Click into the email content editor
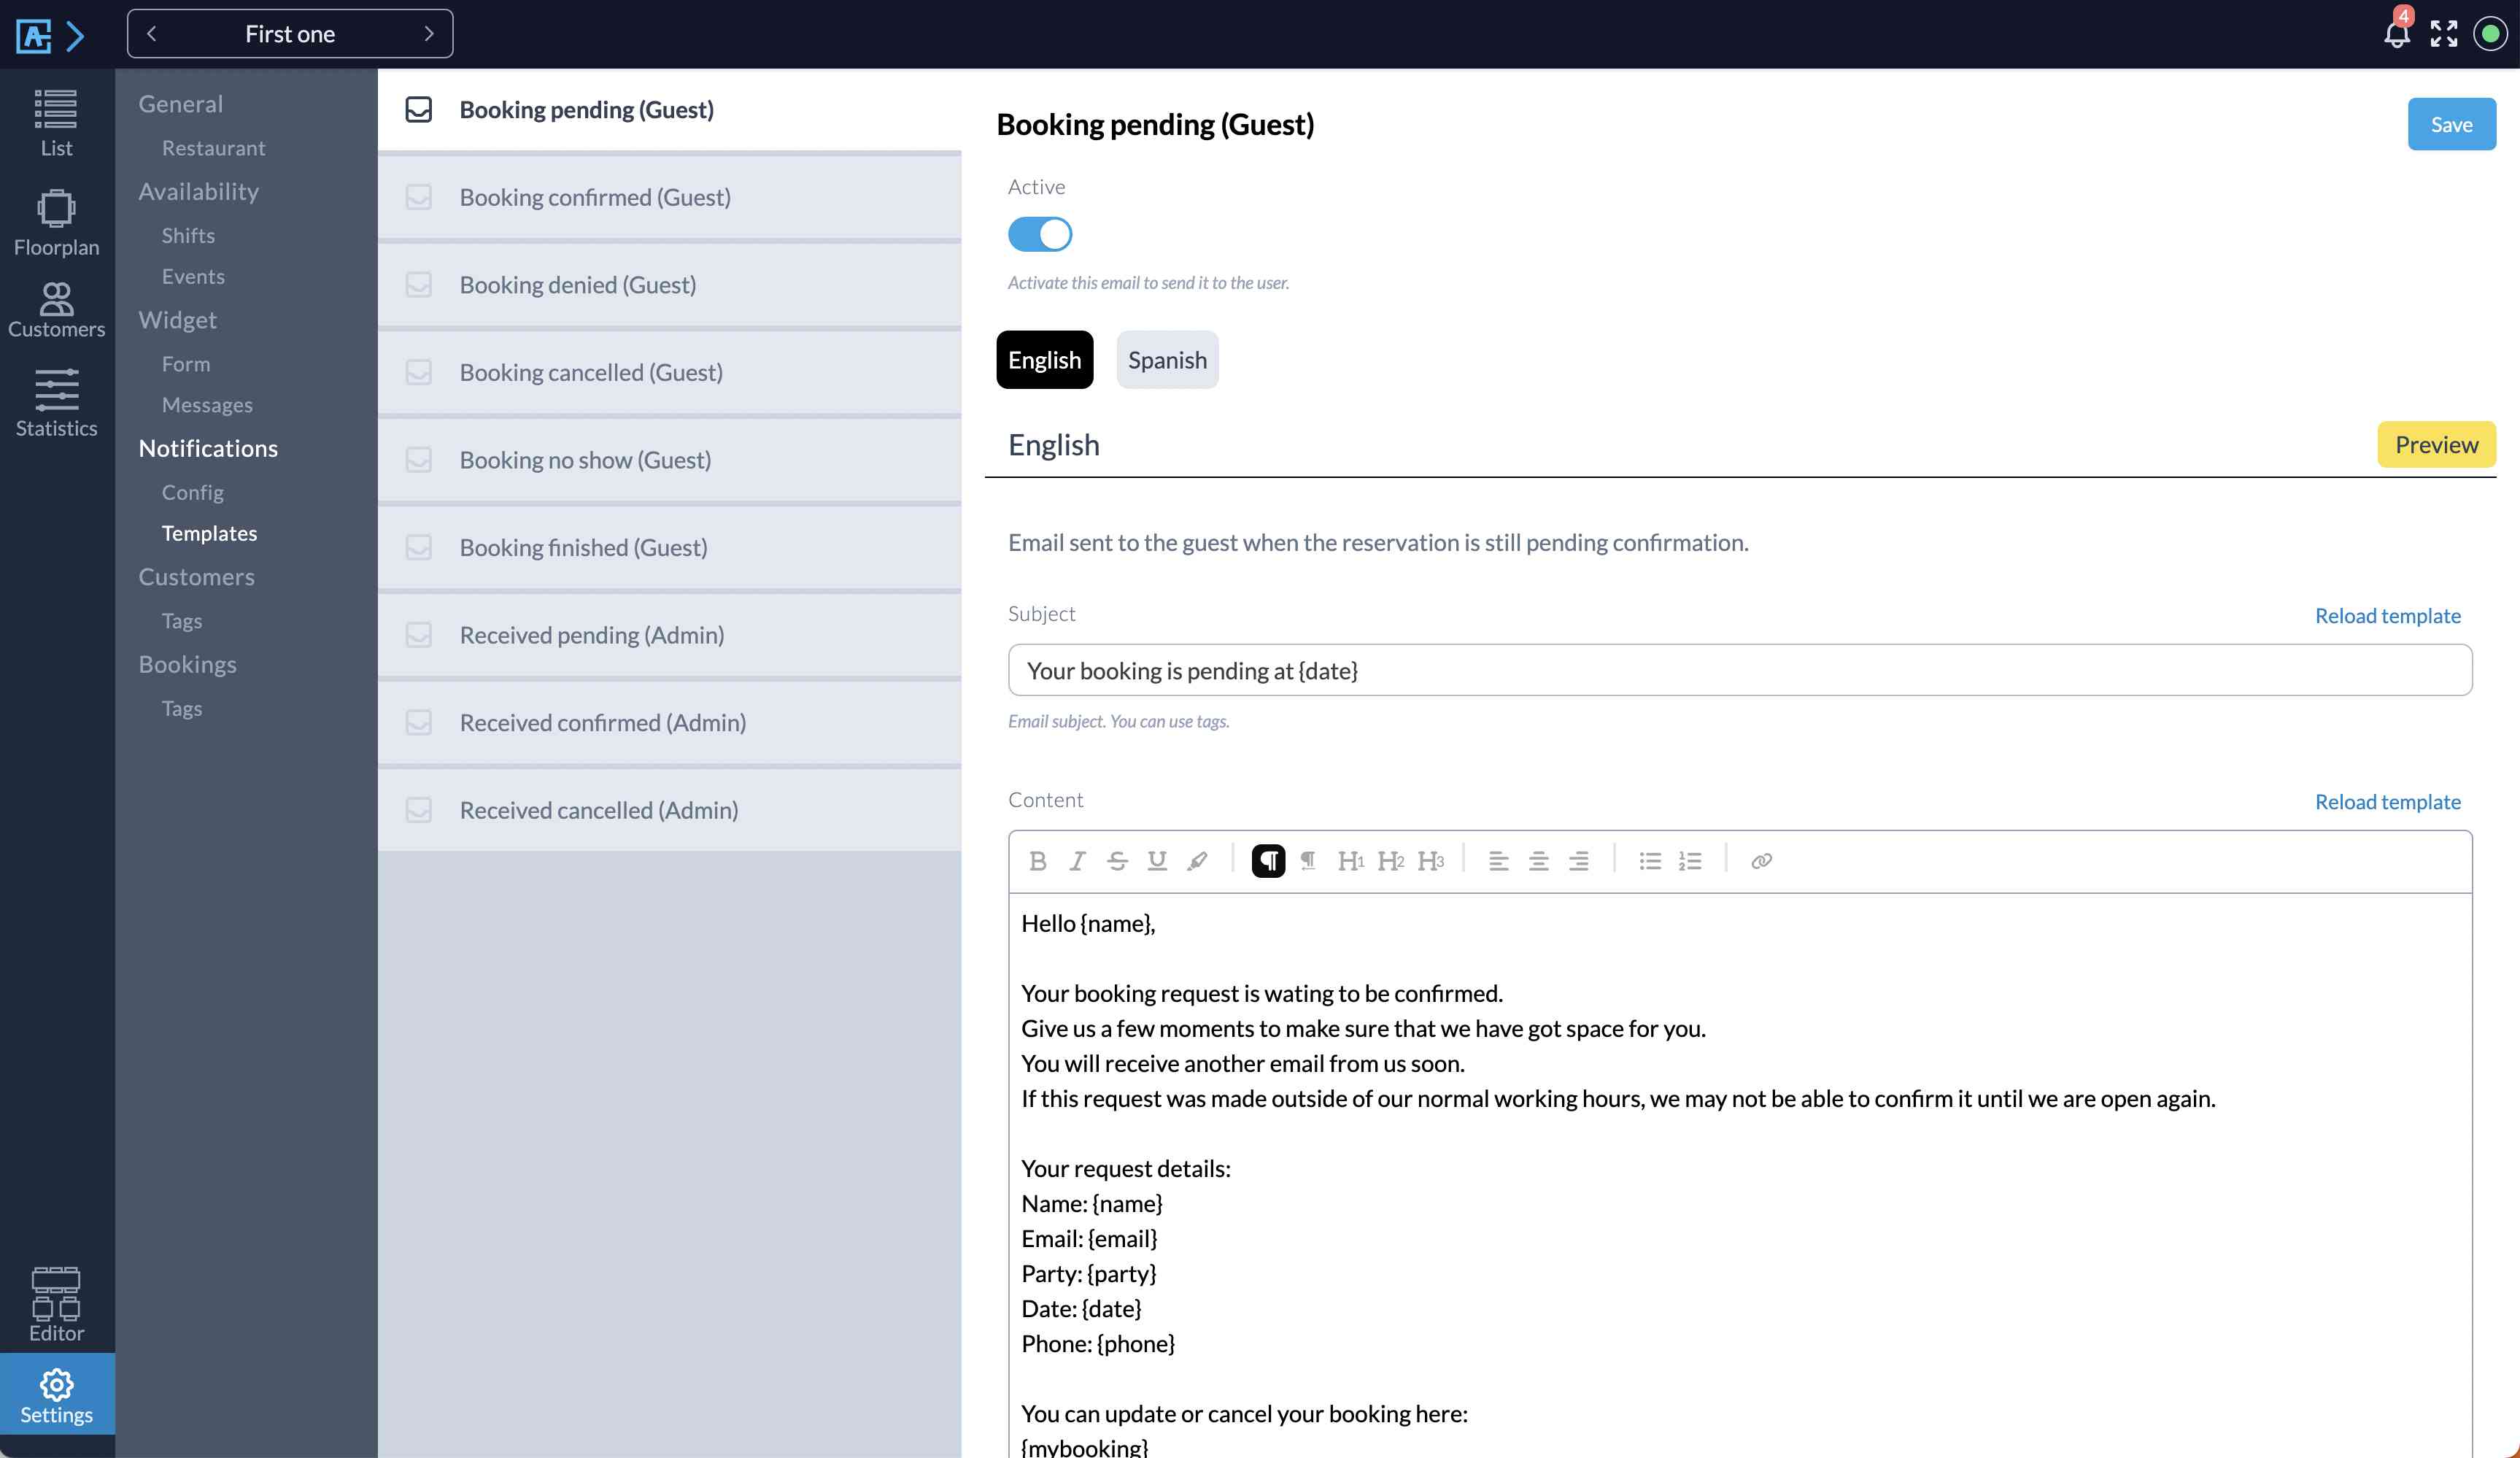Viewport: 2520px width, 1458px height. (x=1740, y=1175)
